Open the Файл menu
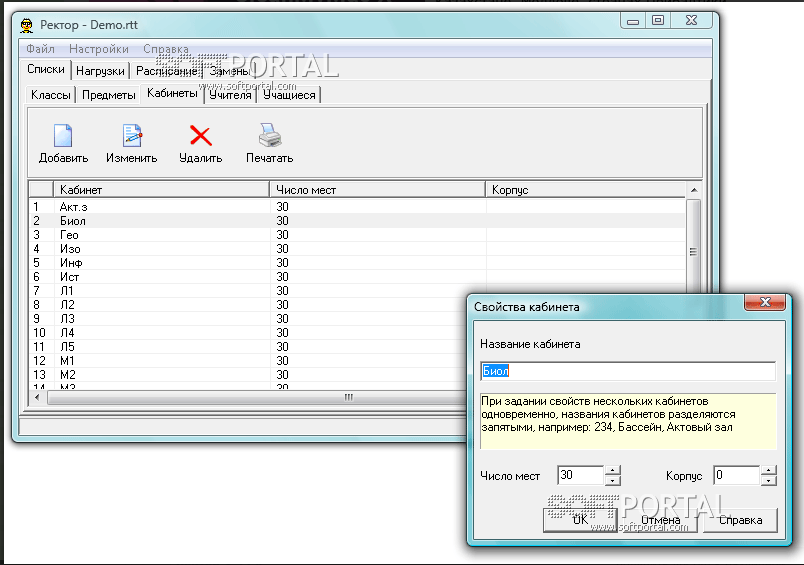 41,49
